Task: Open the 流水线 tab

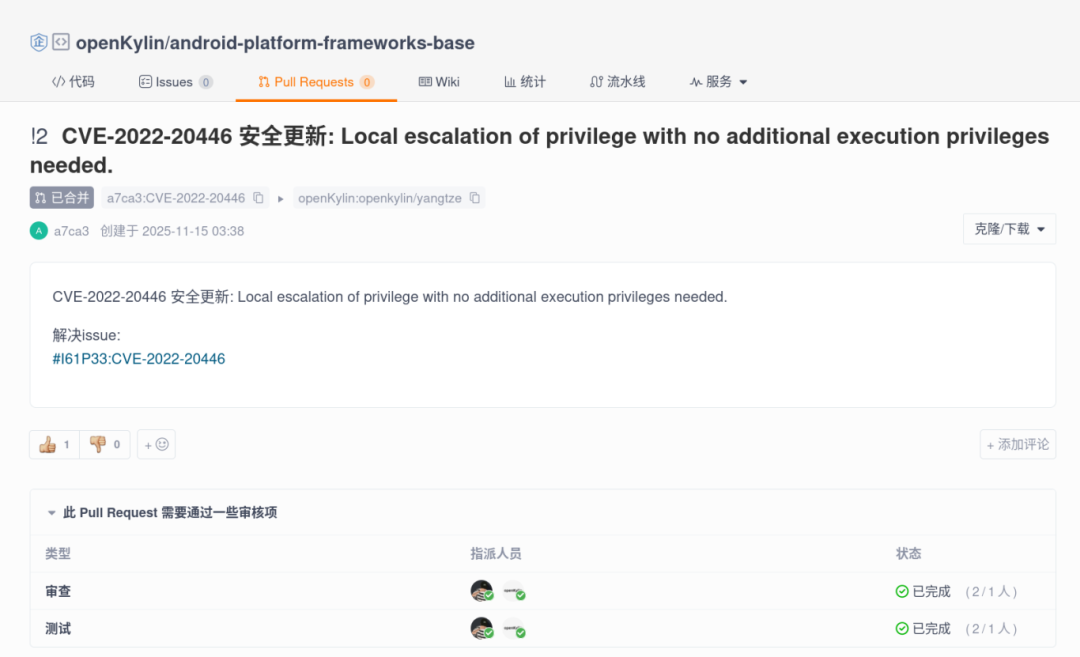Action: pos(618,82)
